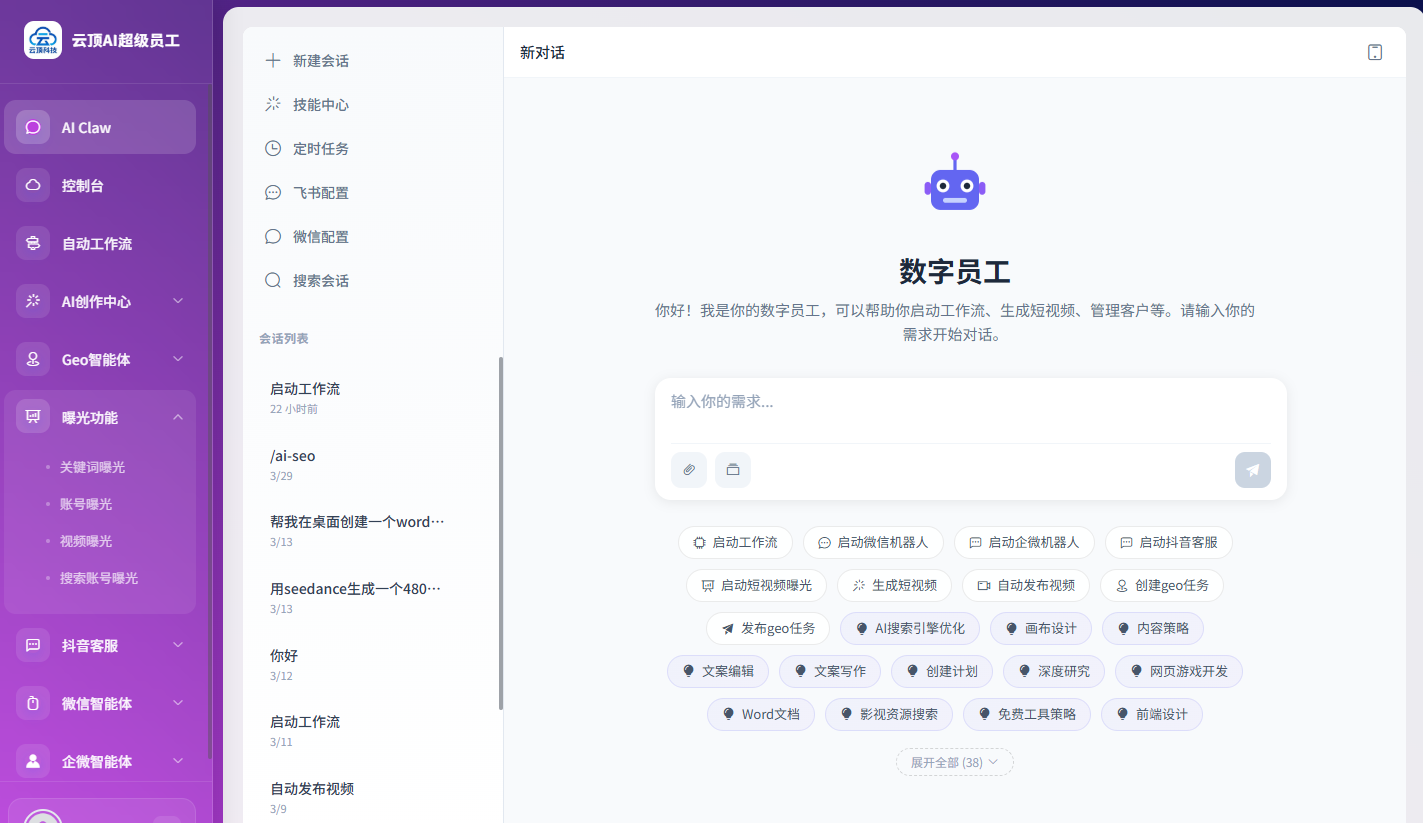Open 自动发布视频 conversation from 3/9
This screenshot has height=823, width=1423.
[x=372, y=797]
